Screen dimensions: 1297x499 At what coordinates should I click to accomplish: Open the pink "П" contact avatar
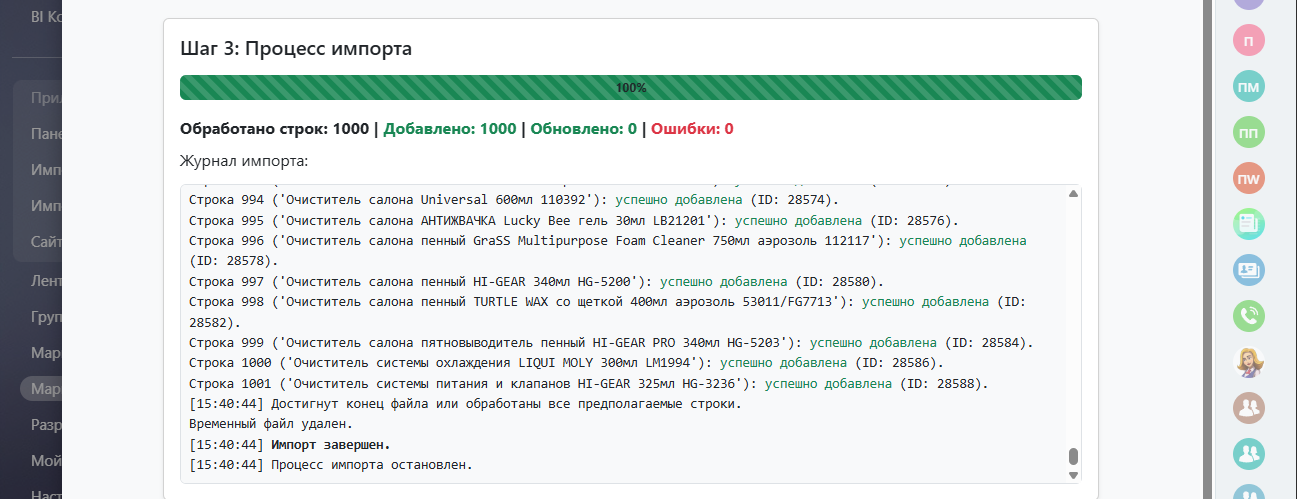(1249, 40)
